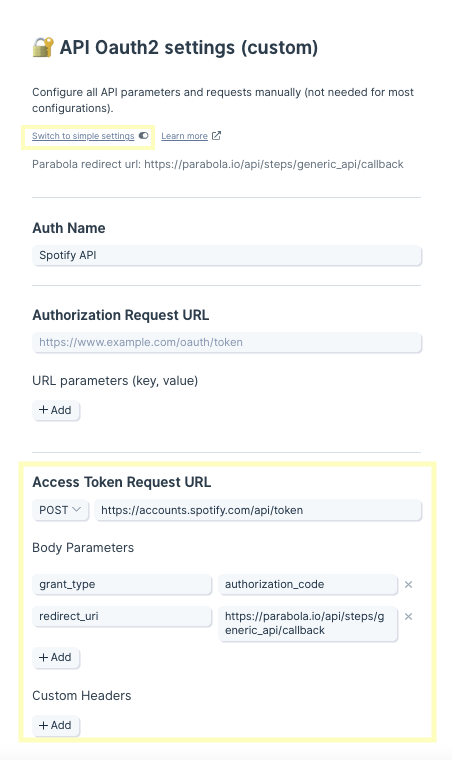Click the redirect_uri callback value field

coord(308,624)
